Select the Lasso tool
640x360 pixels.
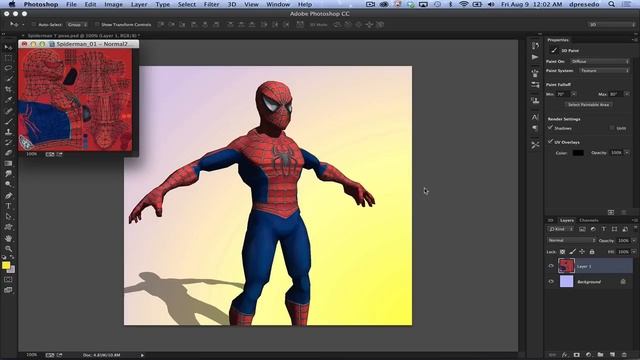click(x=8, y=68)
